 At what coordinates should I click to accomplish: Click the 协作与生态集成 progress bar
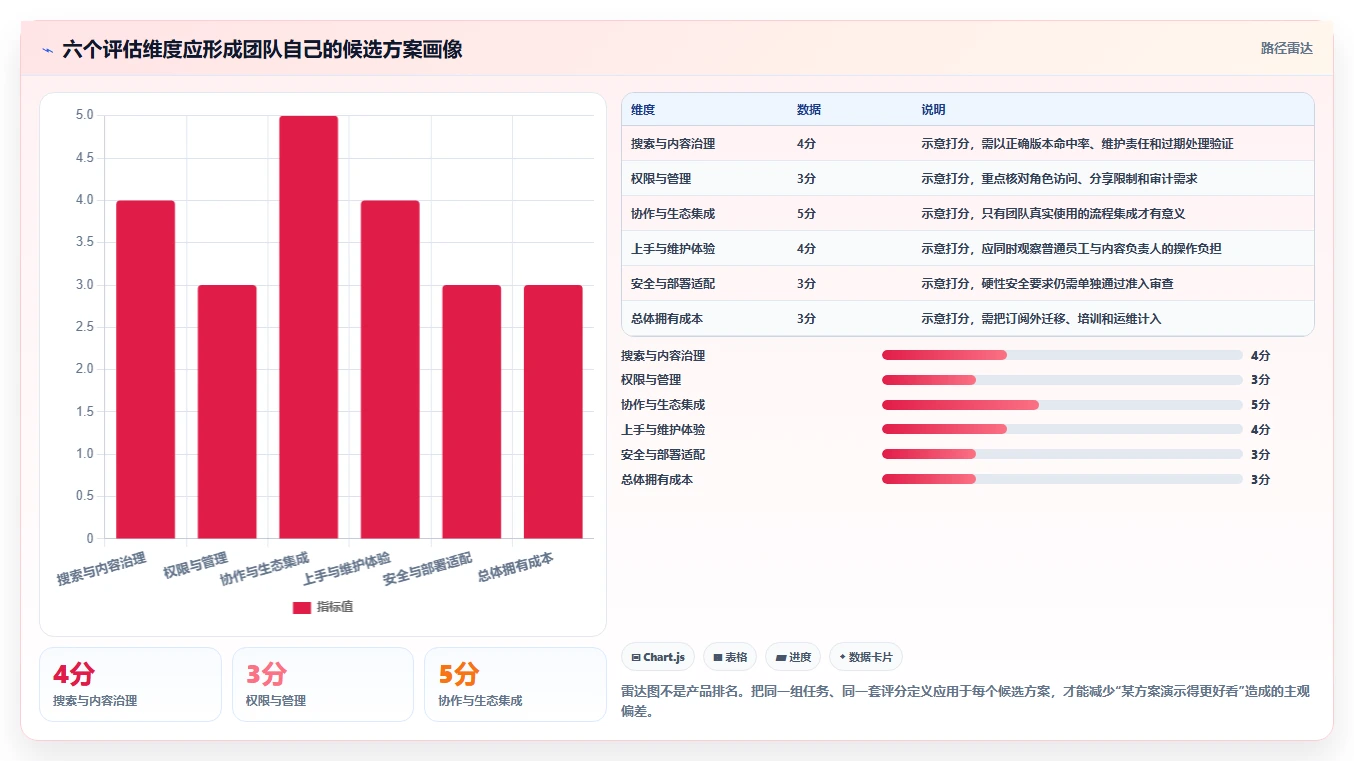(1062, 405)
